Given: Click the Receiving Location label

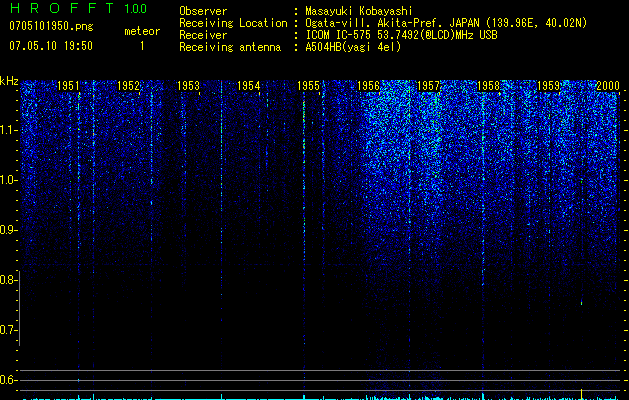Looking at the screenshot, I should (233, 23).
